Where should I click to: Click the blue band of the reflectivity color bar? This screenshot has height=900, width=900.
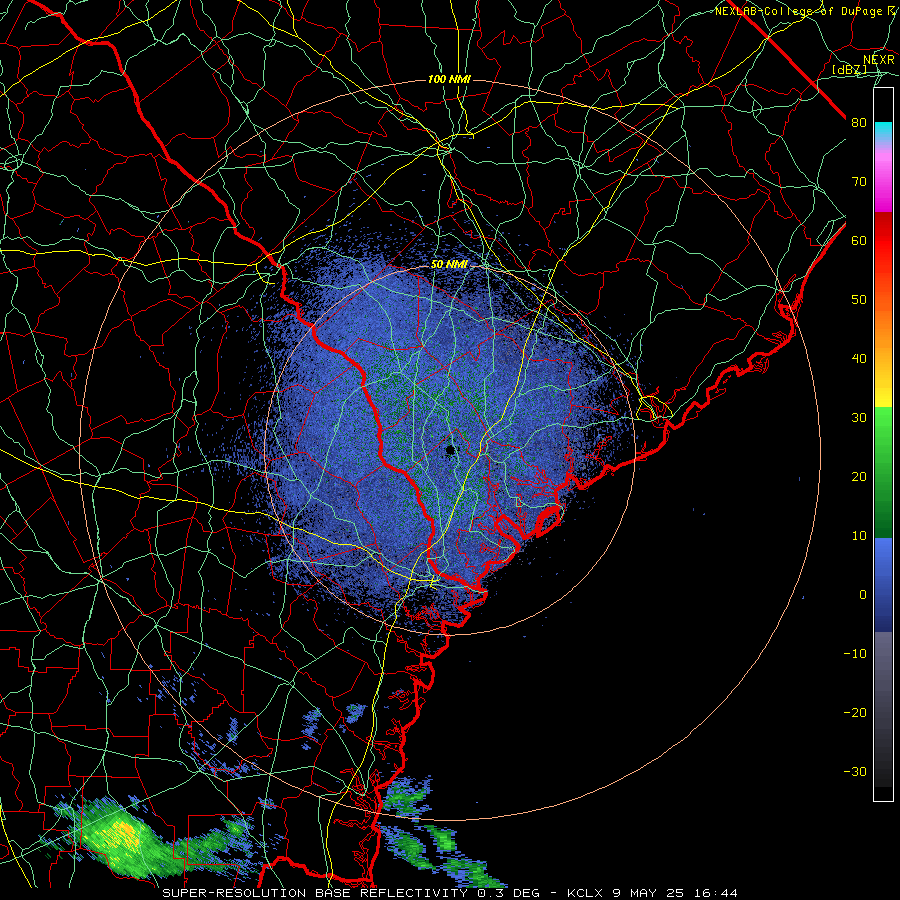tap(883, 584)
